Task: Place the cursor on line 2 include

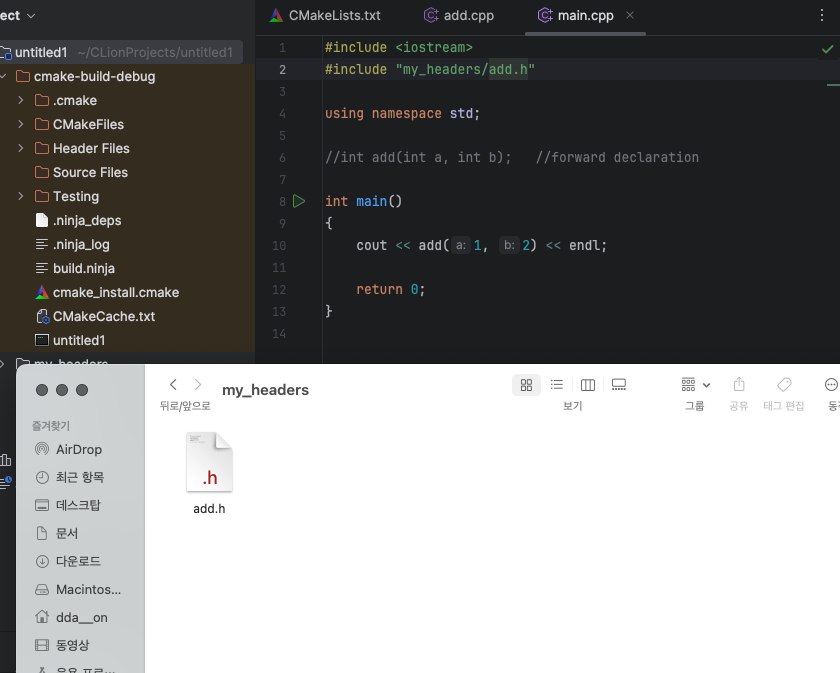Action: 430,70
